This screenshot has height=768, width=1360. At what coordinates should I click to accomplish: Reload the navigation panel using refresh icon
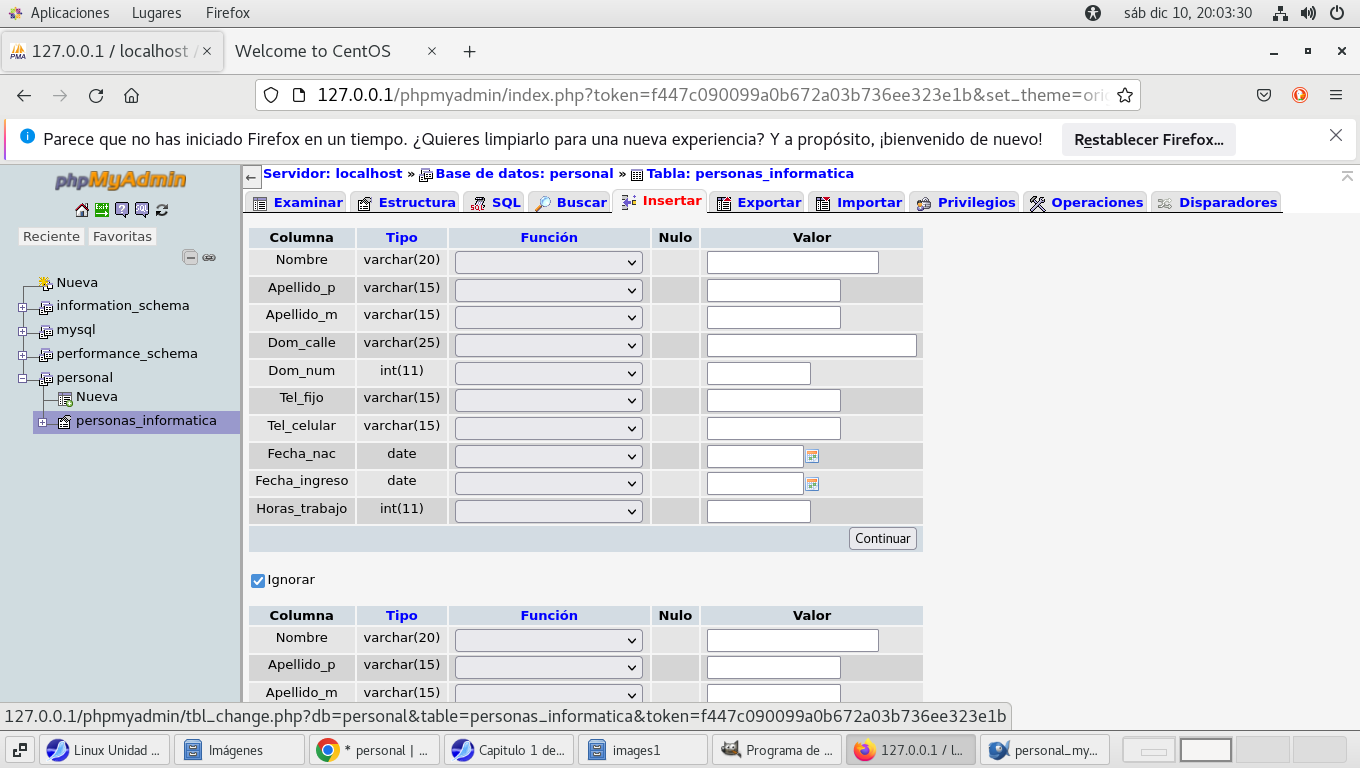pyautogui.click(x=162, y=210)
